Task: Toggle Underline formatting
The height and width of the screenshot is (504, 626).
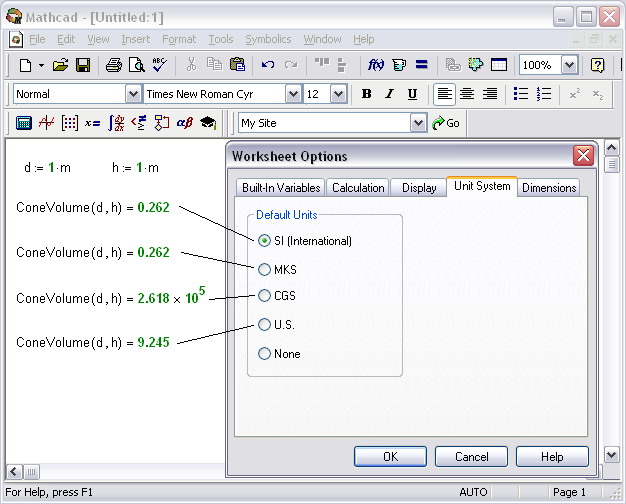Action: [412, 94]
